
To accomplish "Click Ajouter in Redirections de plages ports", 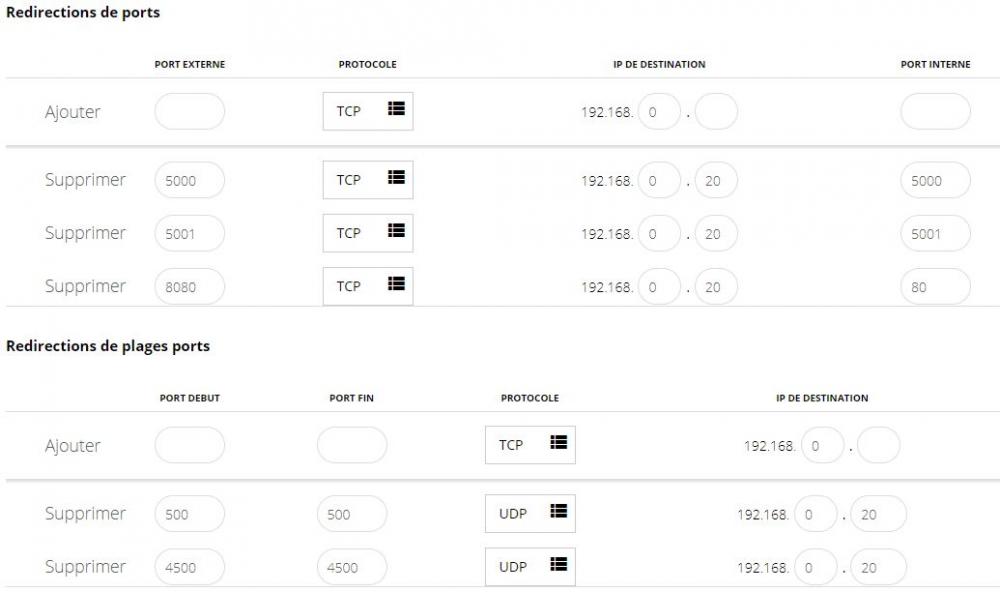I will (72, 446).
